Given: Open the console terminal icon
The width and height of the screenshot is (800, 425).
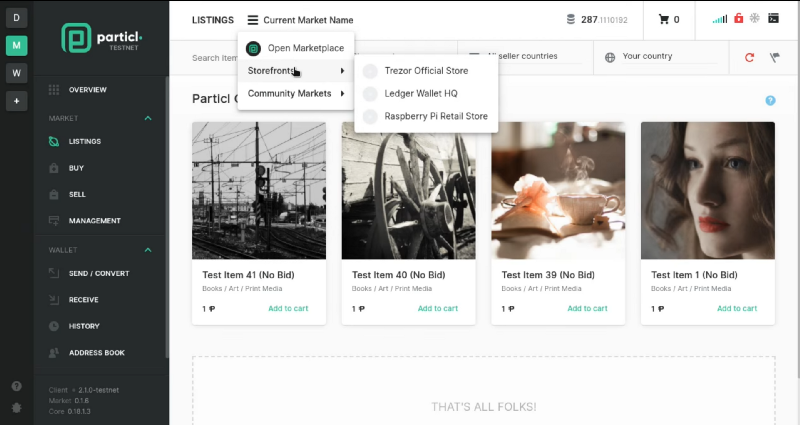Looking at the screenshot, I should 773,18.
